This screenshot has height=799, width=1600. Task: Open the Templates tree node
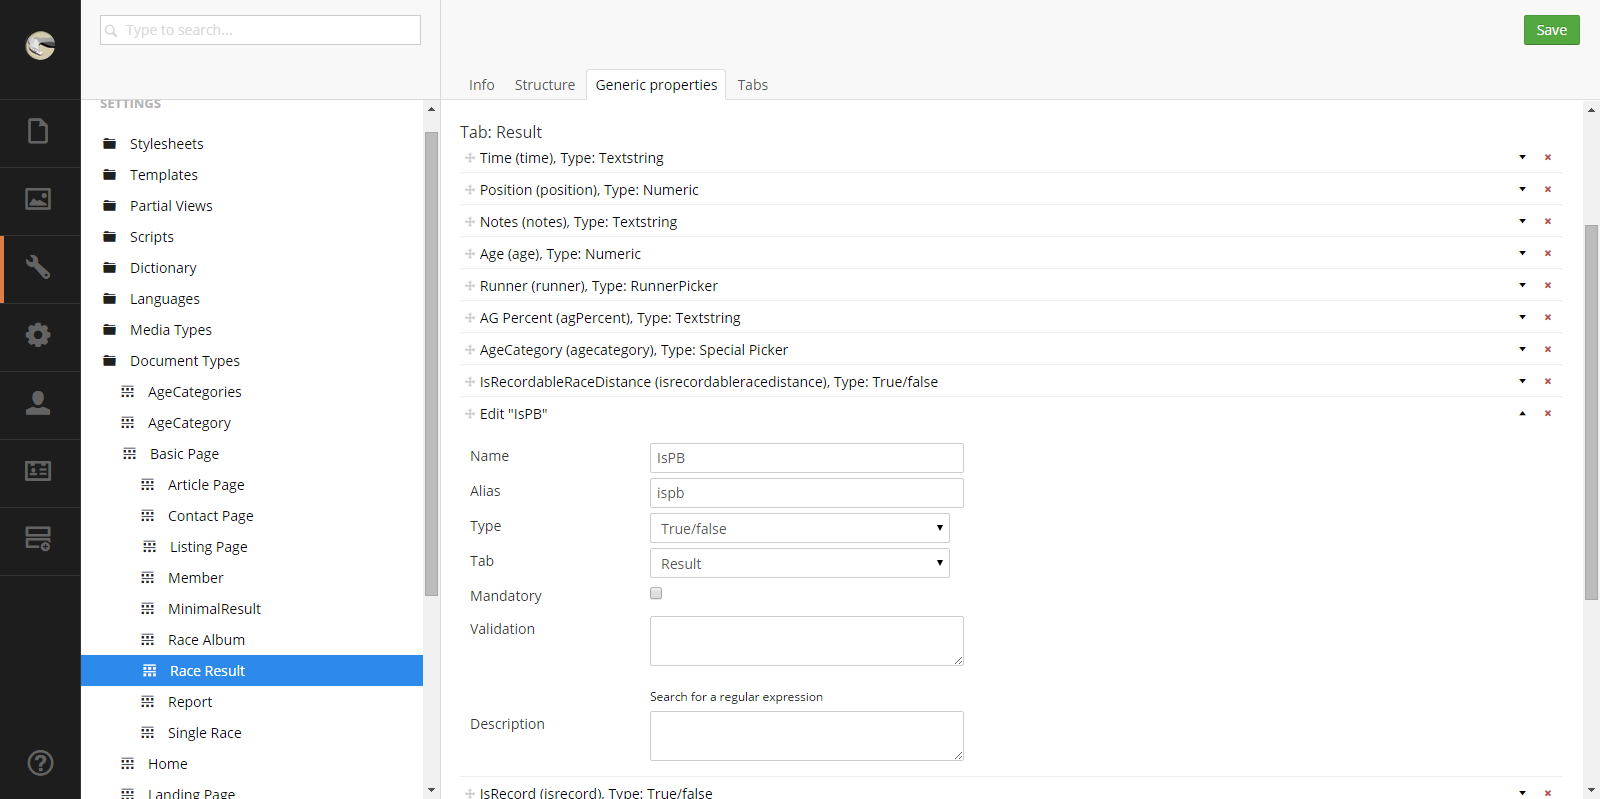(x=164, y=175)
